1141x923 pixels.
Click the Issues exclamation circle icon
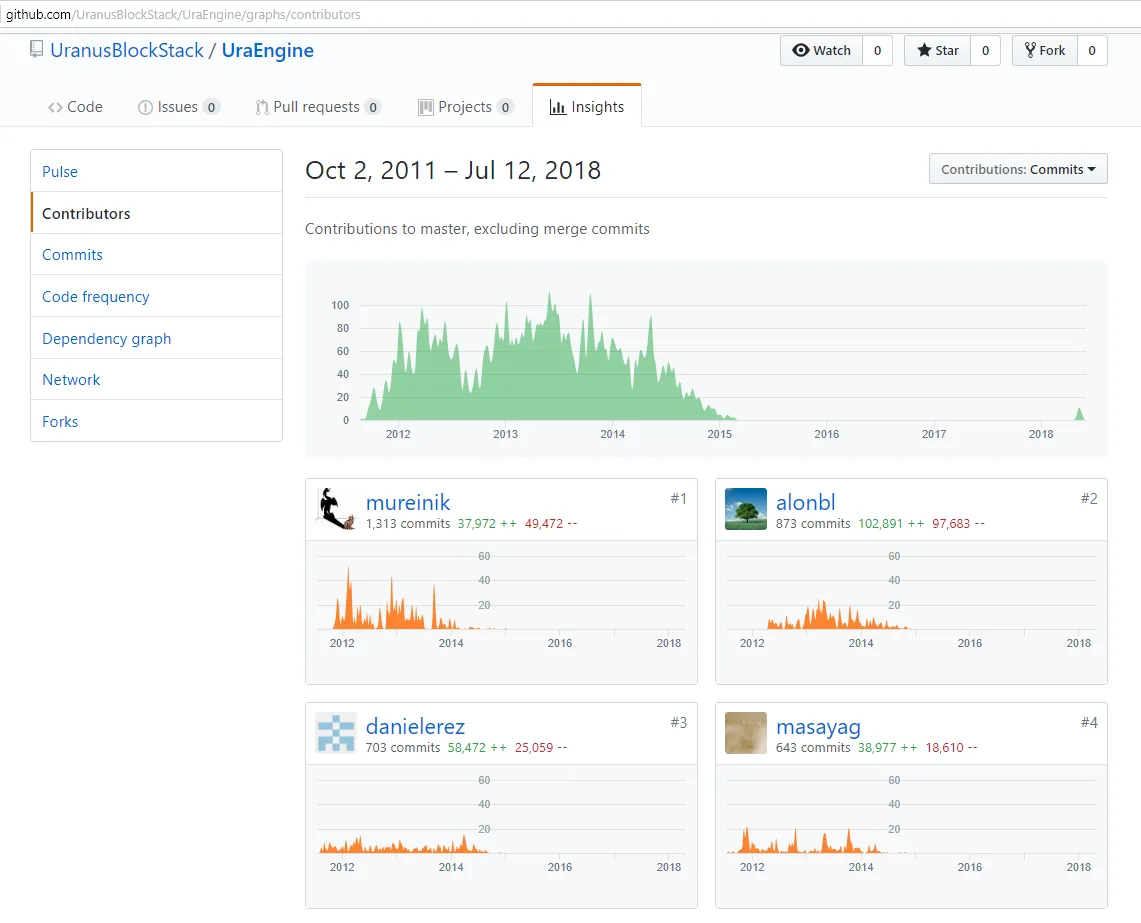pos(145,107)
